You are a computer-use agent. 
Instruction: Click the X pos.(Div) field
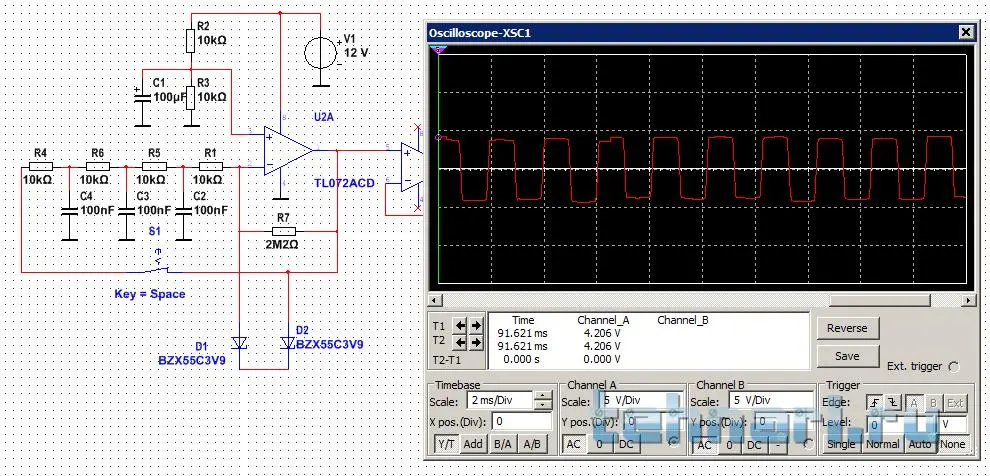(522, 422)
